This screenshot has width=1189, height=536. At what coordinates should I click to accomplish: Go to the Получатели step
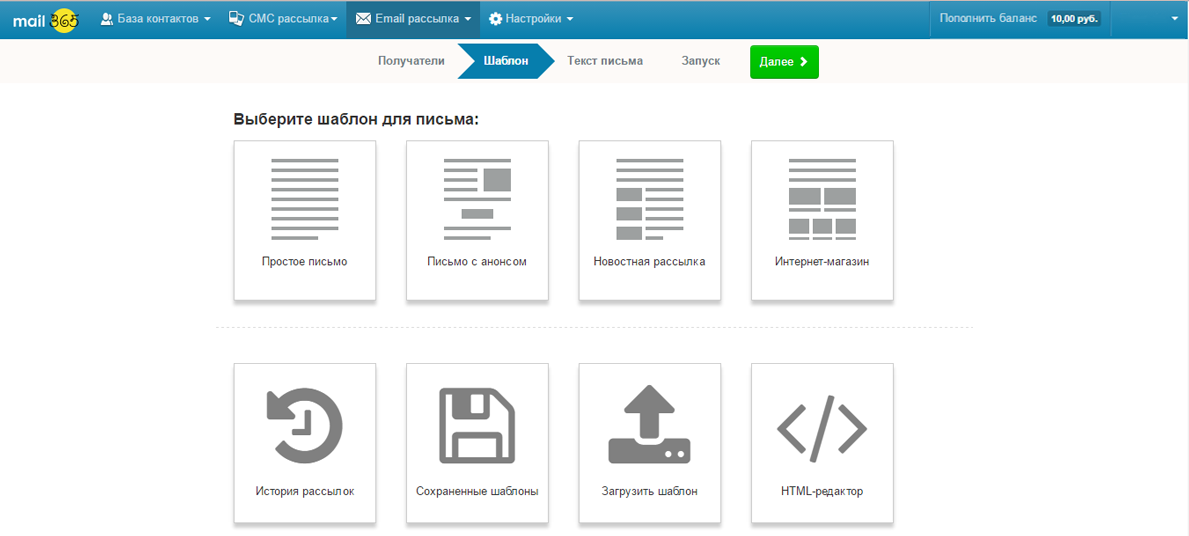(411, 61)
